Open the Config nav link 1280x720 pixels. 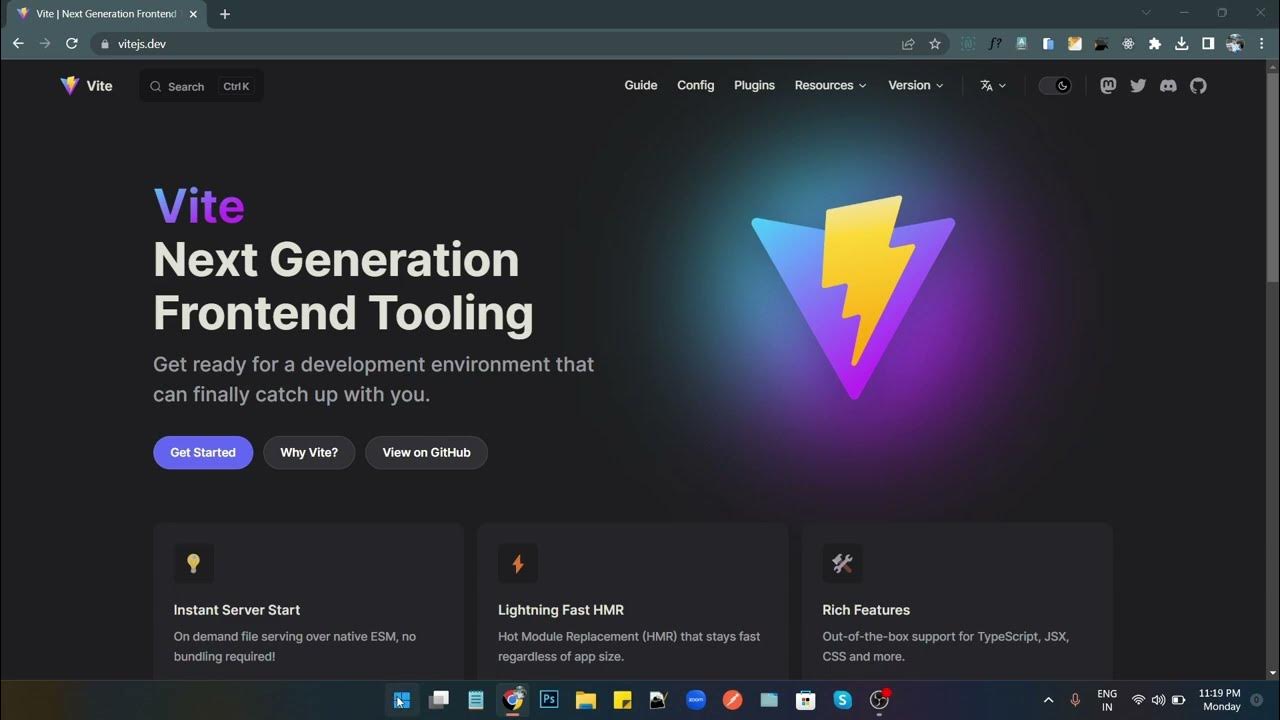(x=695, y=86)
